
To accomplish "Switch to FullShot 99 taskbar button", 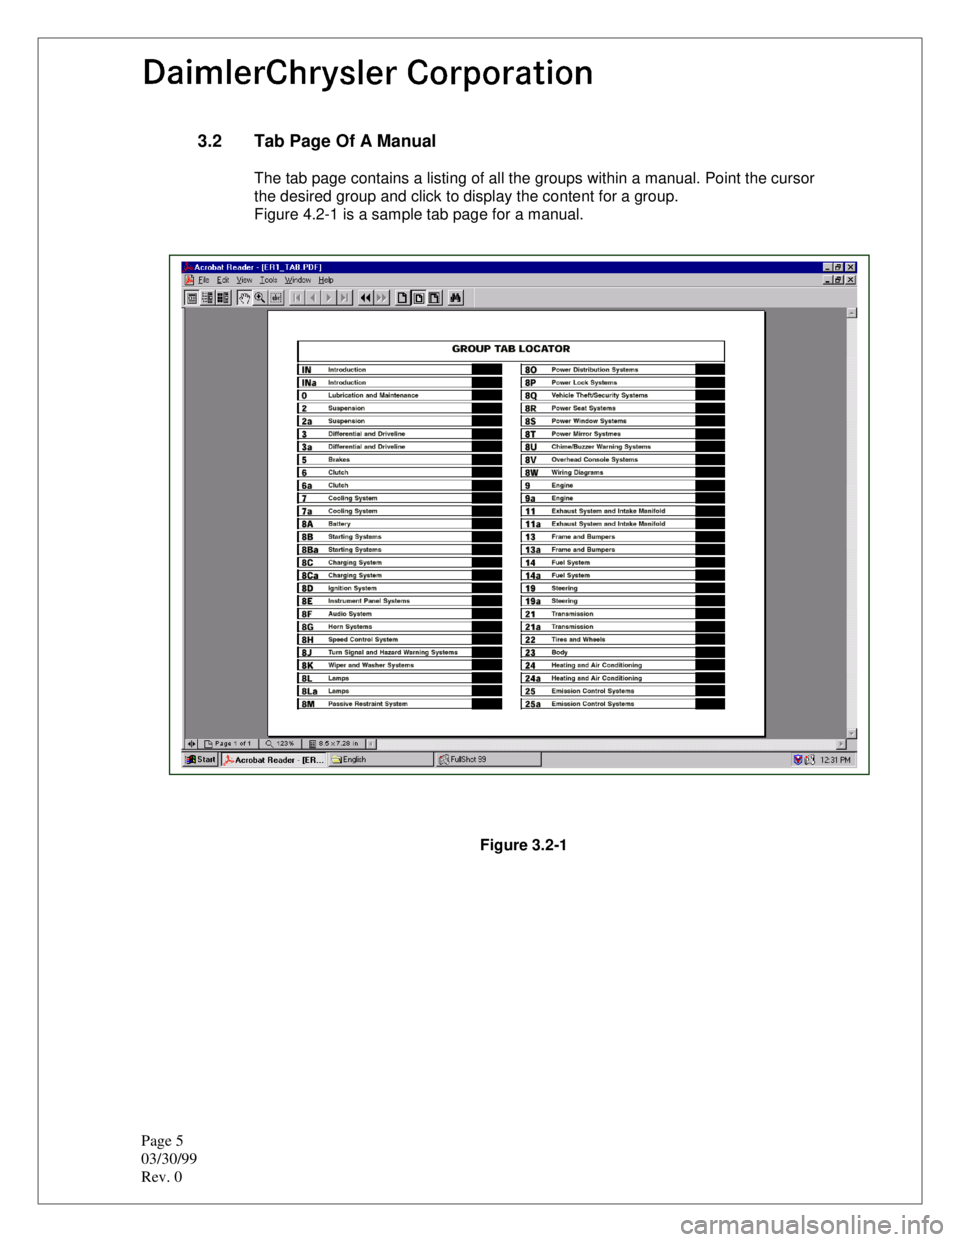I will (x=488, y=760).
